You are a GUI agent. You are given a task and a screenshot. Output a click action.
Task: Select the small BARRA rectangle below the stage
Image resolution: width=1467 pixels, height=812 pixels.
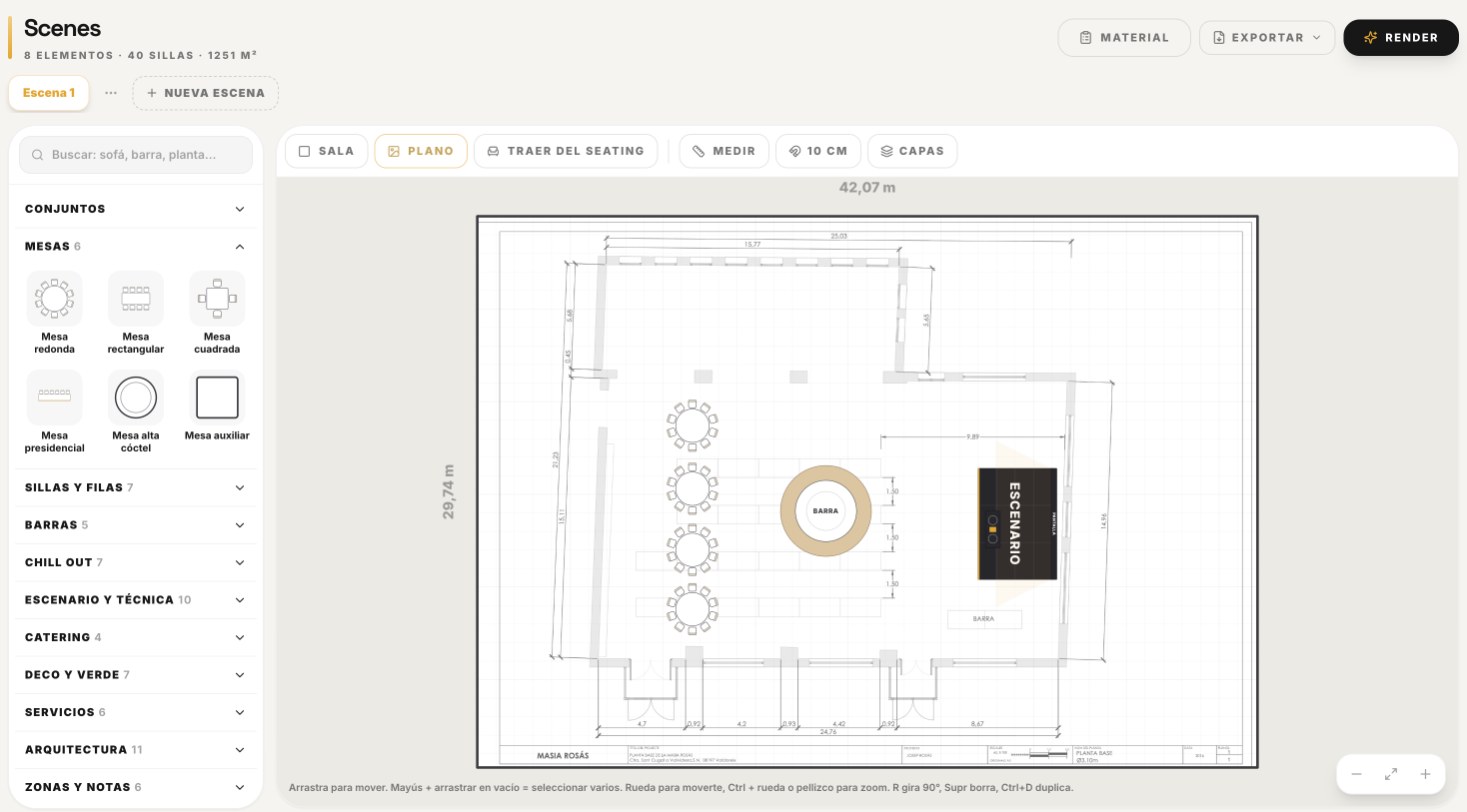[984, 619]
